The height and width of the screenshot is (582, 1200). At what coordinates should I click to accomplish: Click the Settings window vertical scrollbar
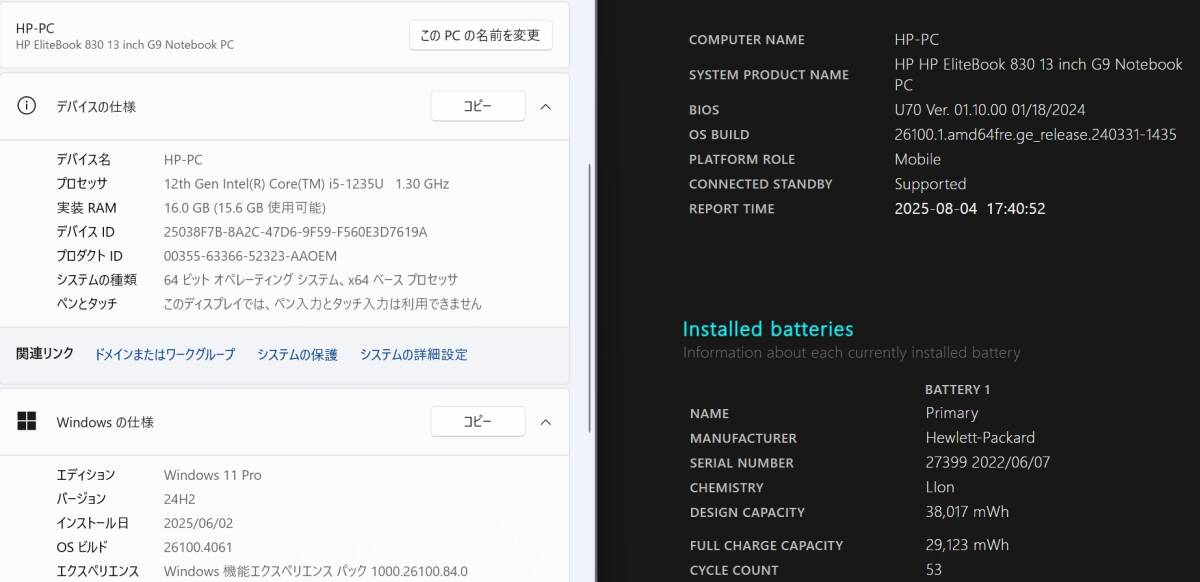pos(591,298)
